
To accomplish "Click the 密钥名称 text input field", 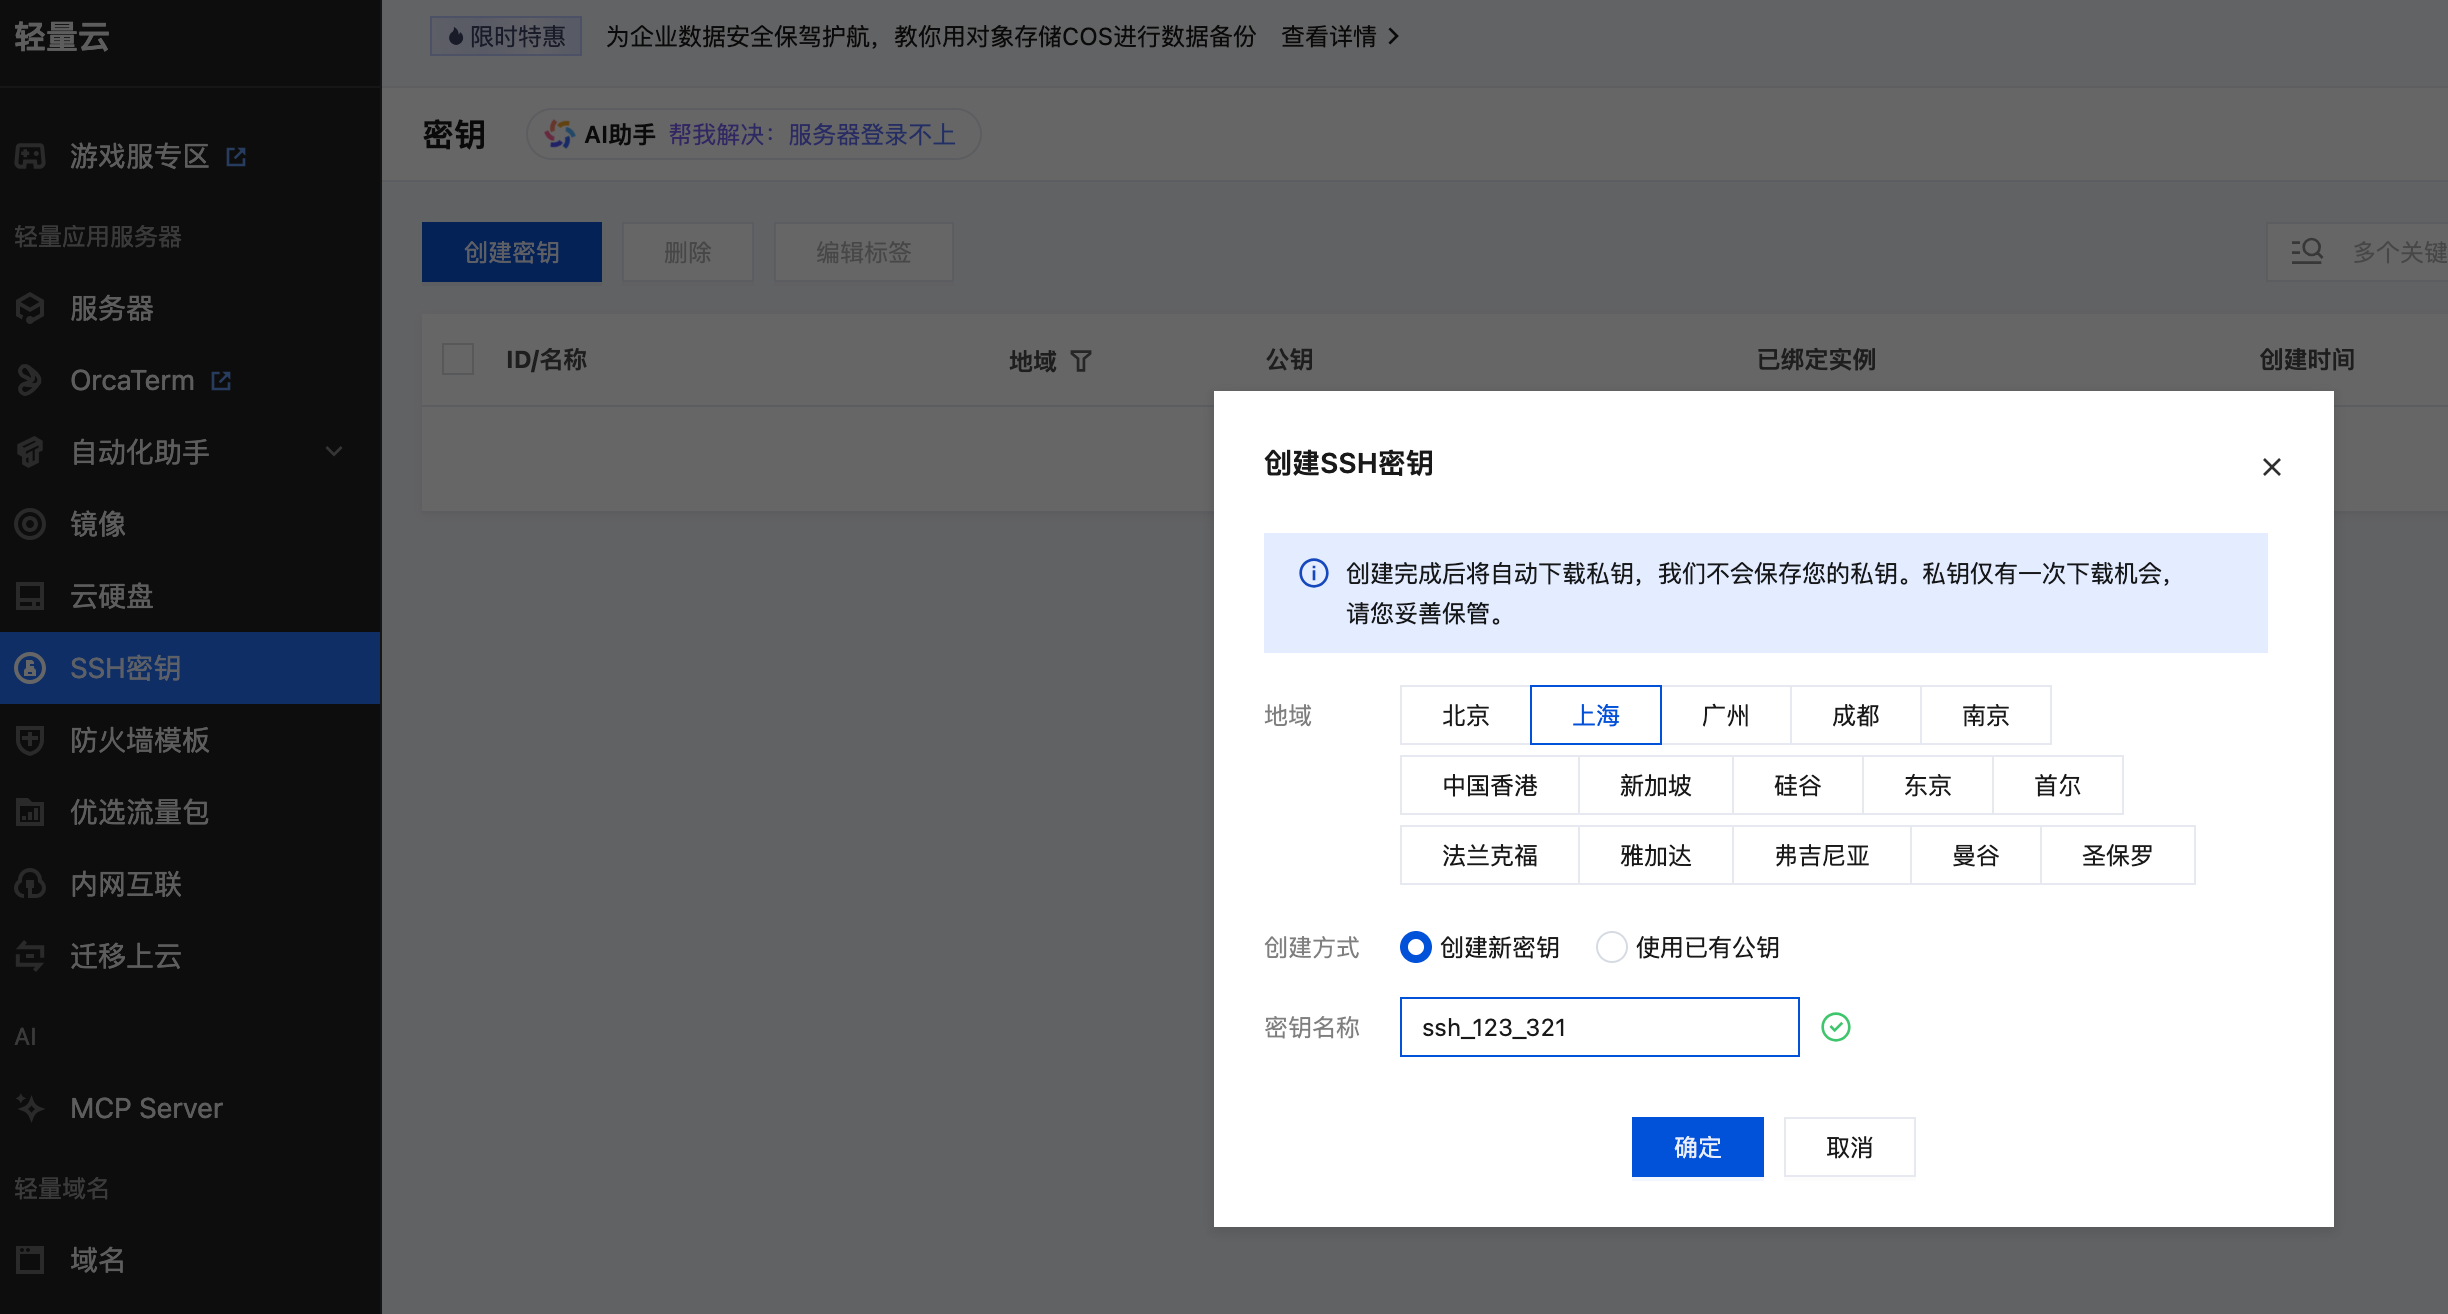I will [x=1599, y=1027].
